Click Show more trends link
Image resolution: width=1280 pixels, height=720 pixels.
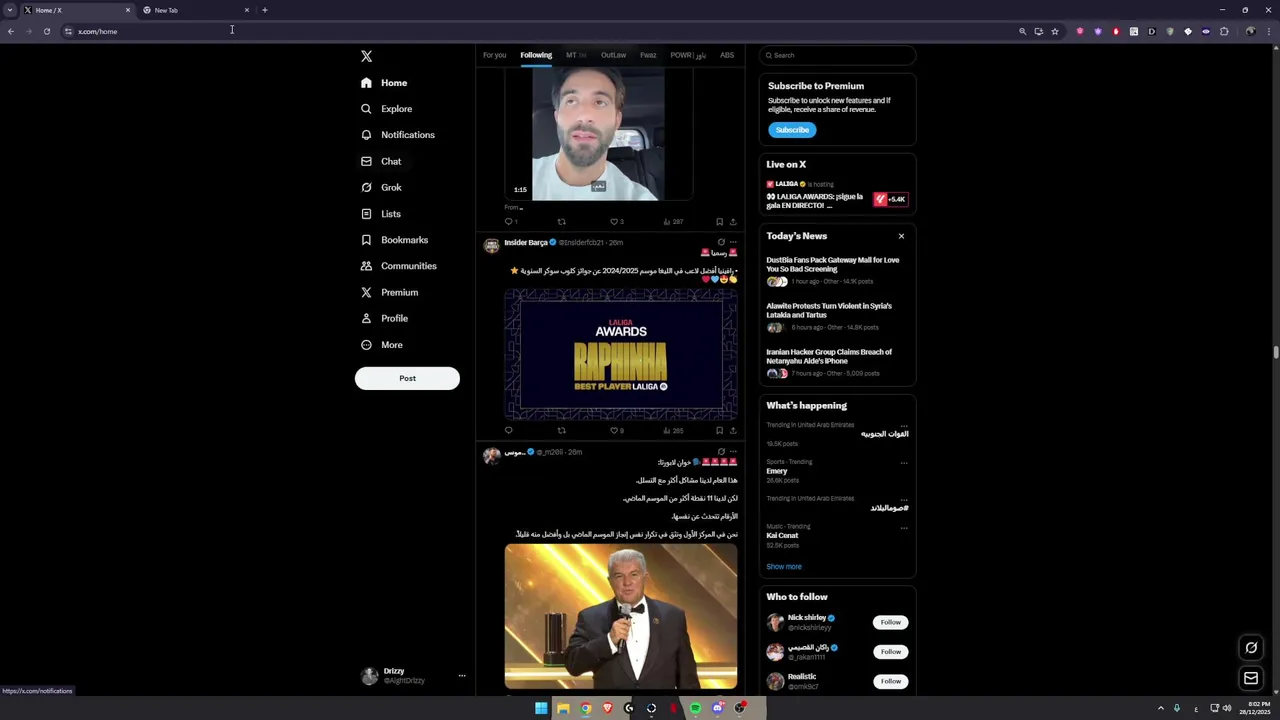click(x=784, y=567)
